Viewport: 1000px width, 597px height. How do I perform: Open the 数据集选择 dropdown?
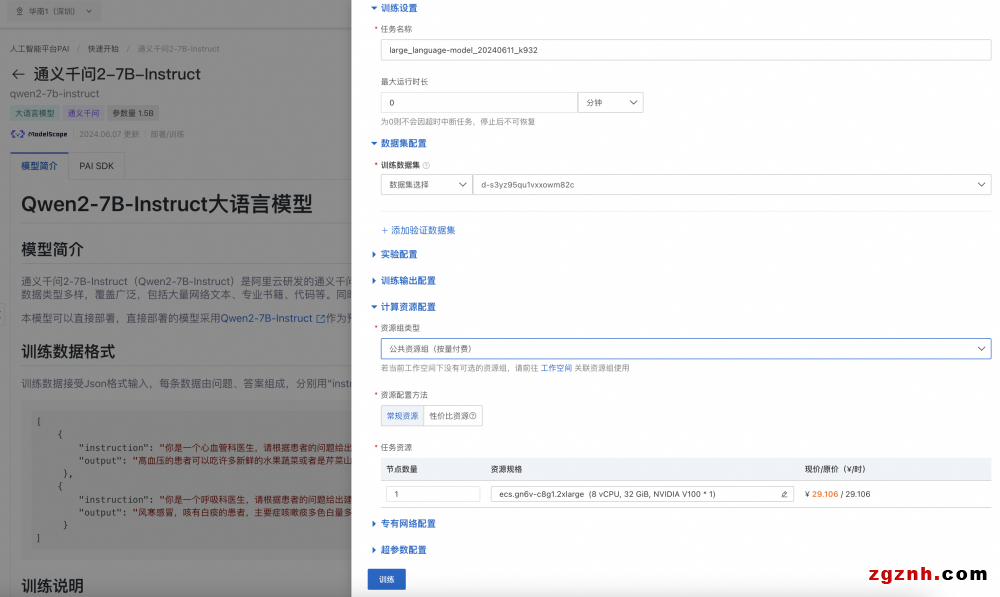coord(426,185)
